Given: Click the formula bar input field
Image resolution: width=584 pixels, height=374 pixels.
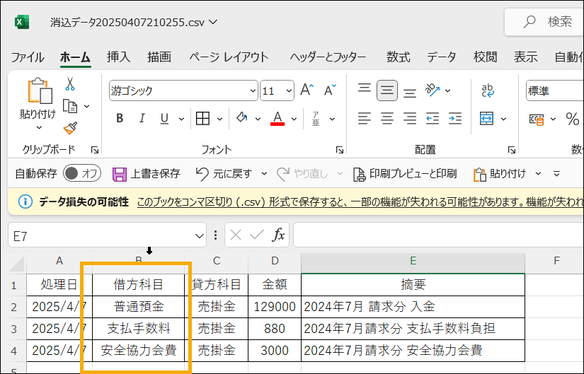Looking at the screenshot, I should tap(438, 235).
